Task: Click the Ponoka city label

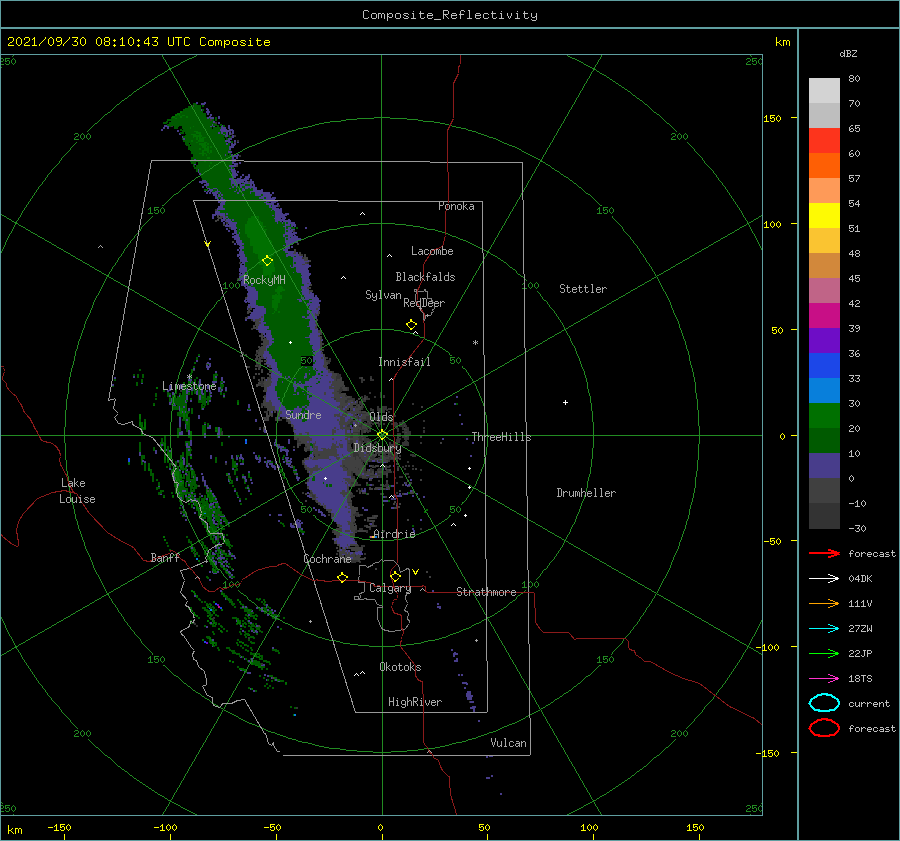Action: point(456,206)
